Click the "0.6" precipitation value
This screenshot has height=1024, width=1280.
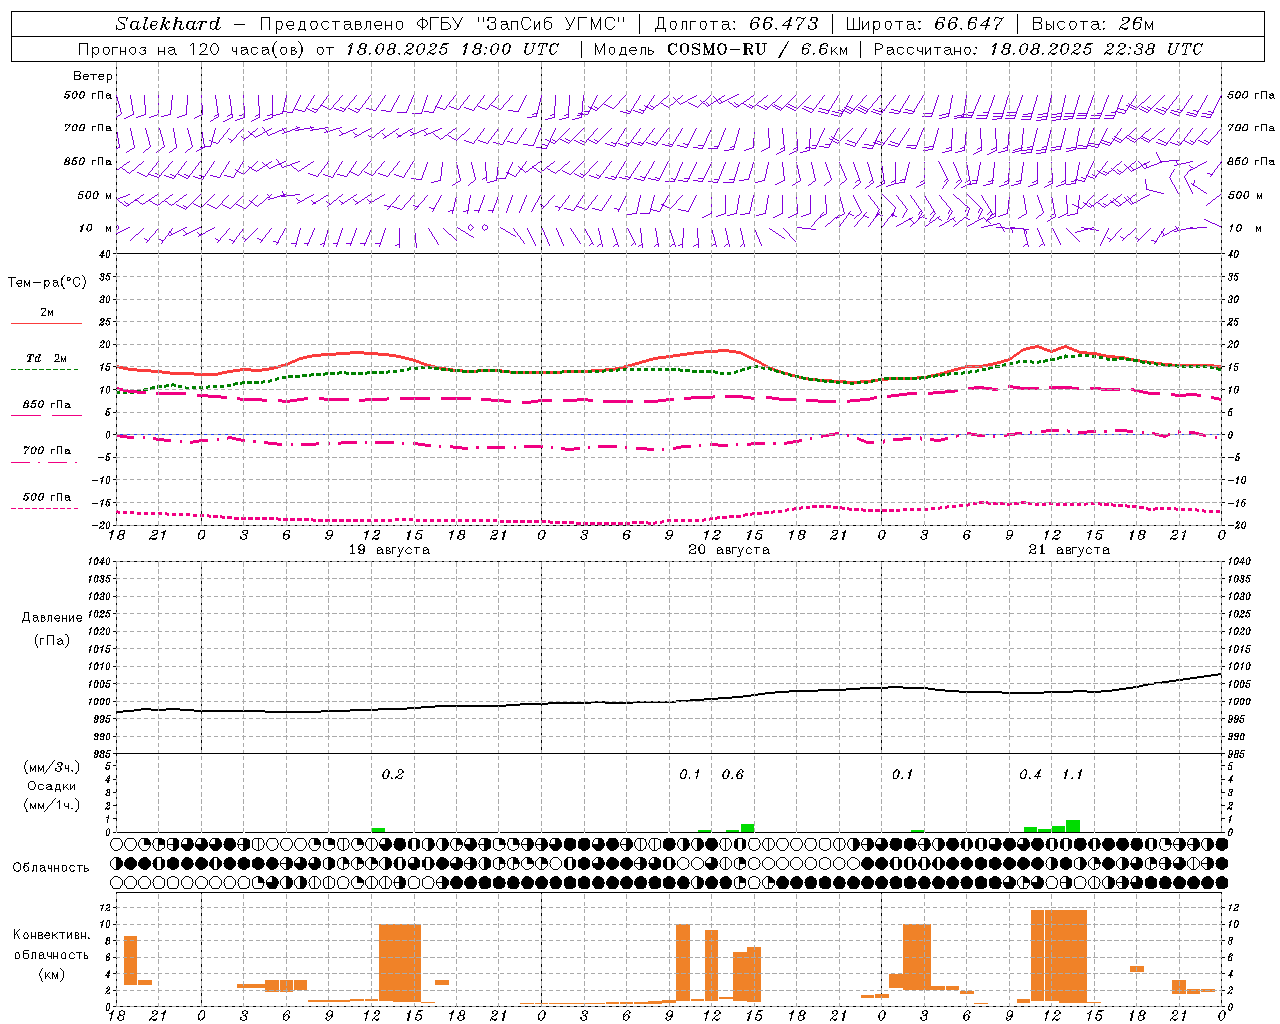(x=733, y=774)
